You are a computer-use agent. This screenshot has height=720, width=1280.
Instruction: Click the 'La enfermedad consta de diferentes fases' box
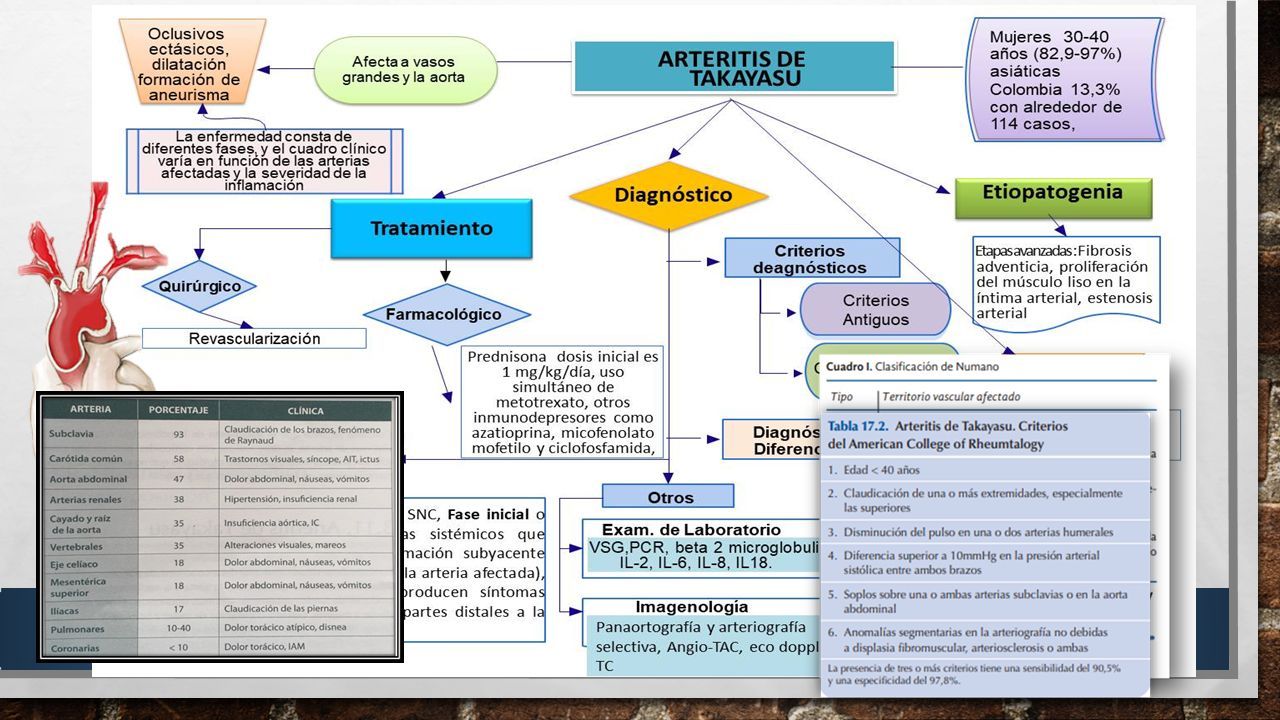[264, 160]
